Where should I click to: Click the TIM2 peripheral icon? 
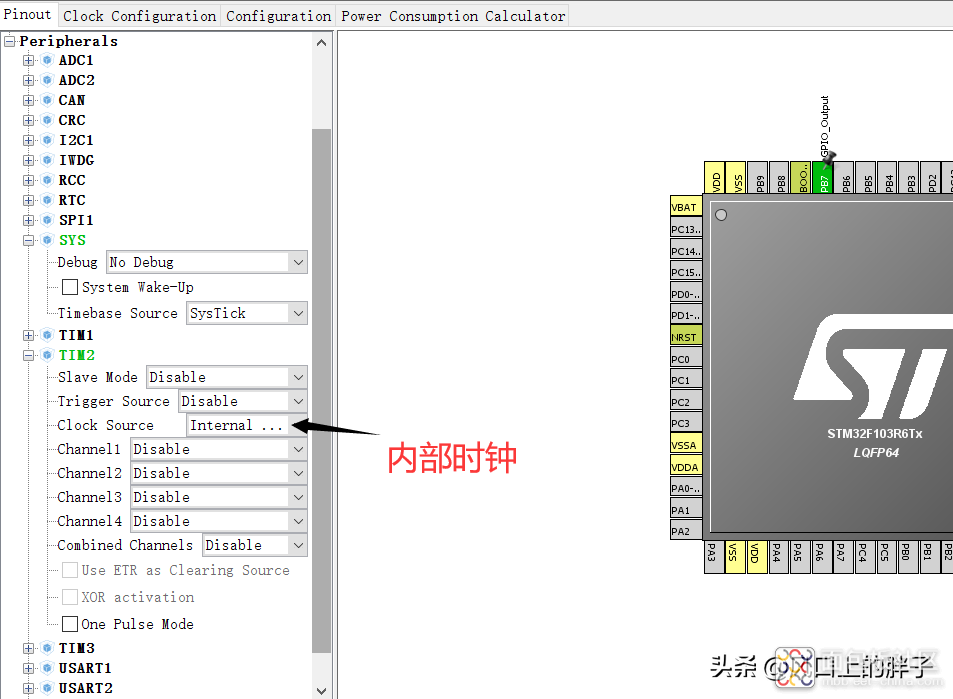pos(47,356)
